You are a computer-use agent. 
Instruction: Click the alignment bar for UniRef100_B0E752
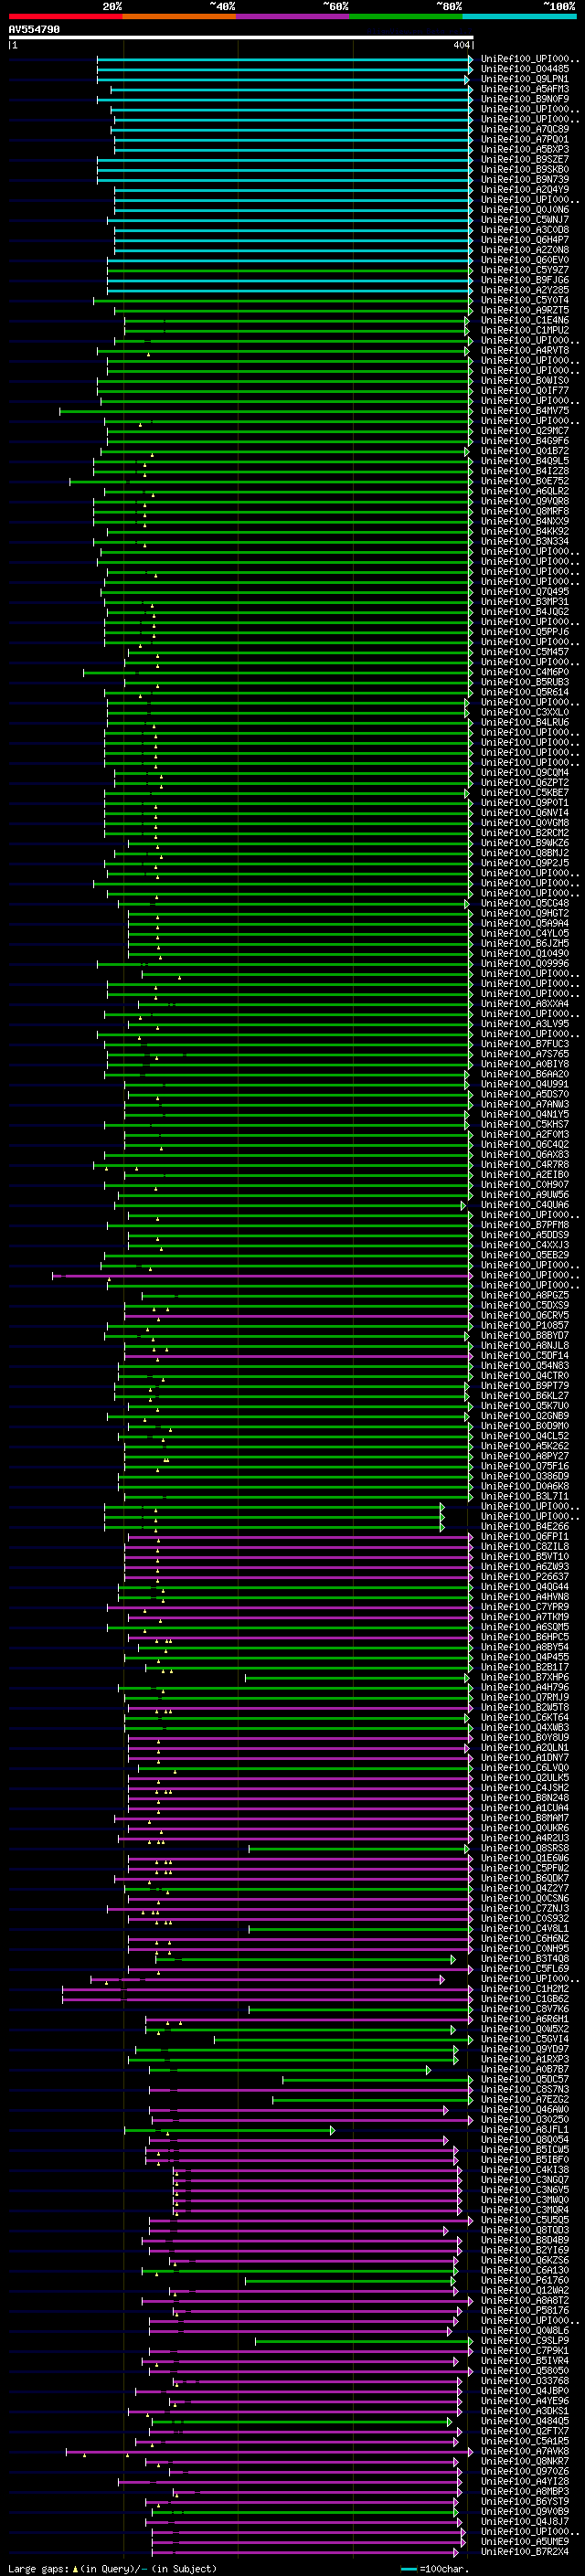(270, 481)
